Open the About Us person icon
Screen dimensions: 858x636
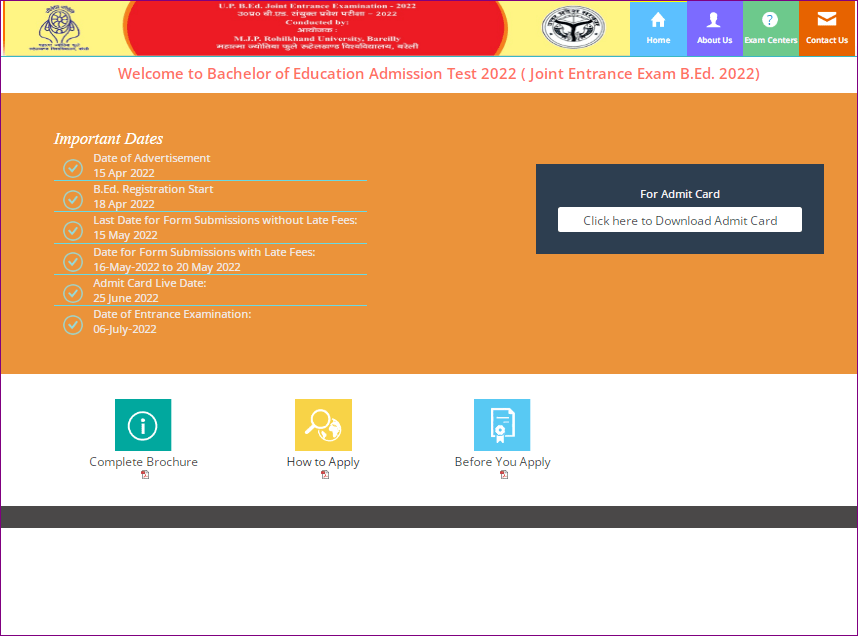tap(714, 19)
